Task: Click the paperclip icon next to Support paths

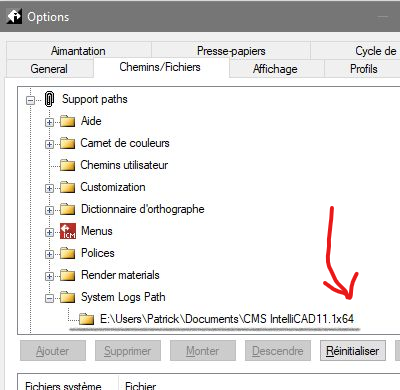Action: [49, 99]
